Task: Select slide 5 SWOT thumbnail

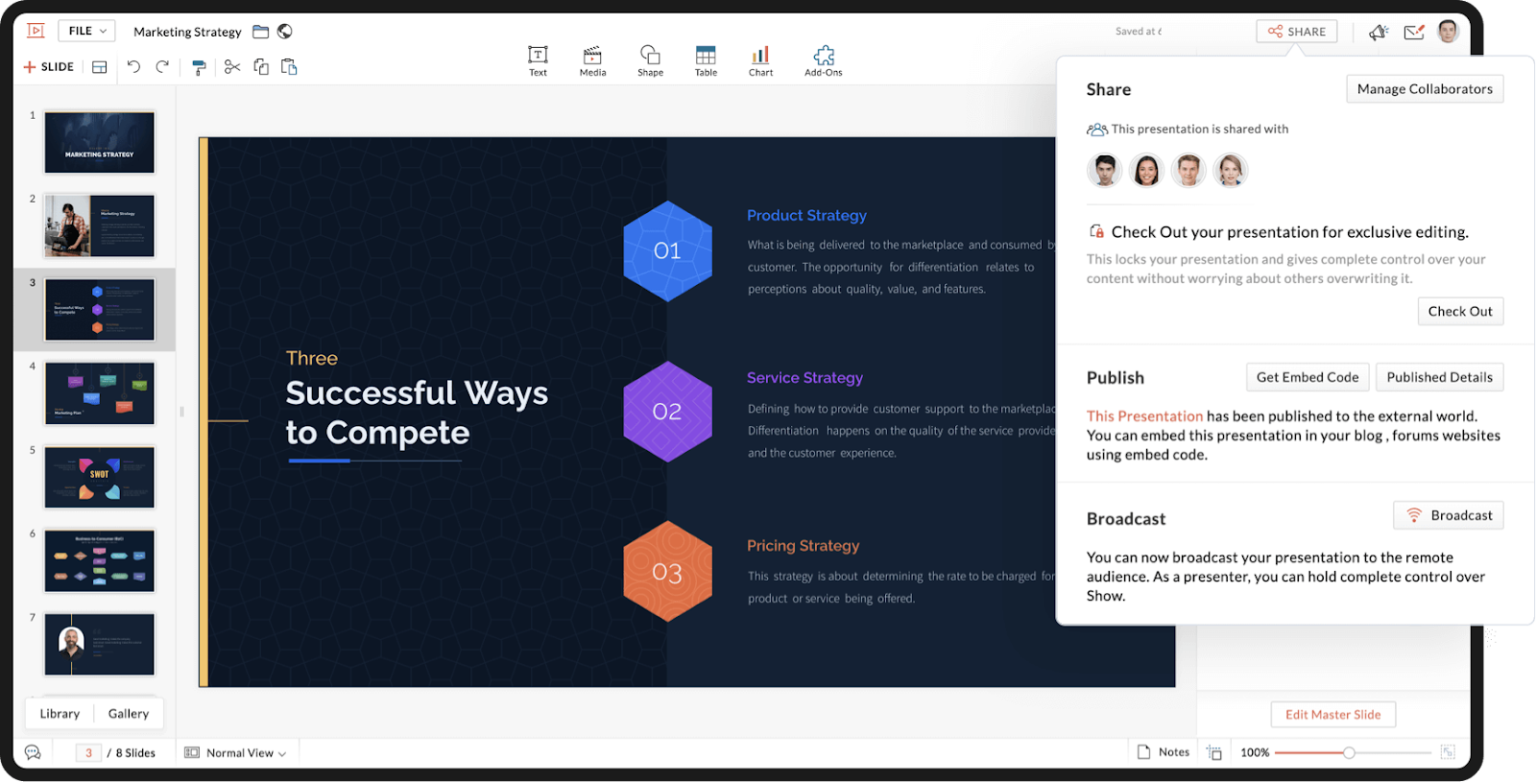Action: 98,477
